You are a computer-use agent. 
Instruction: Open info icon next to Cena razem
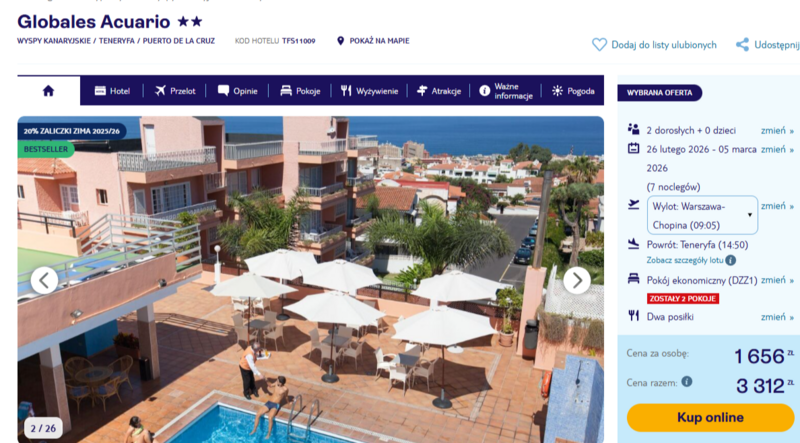tap(687, 381)
